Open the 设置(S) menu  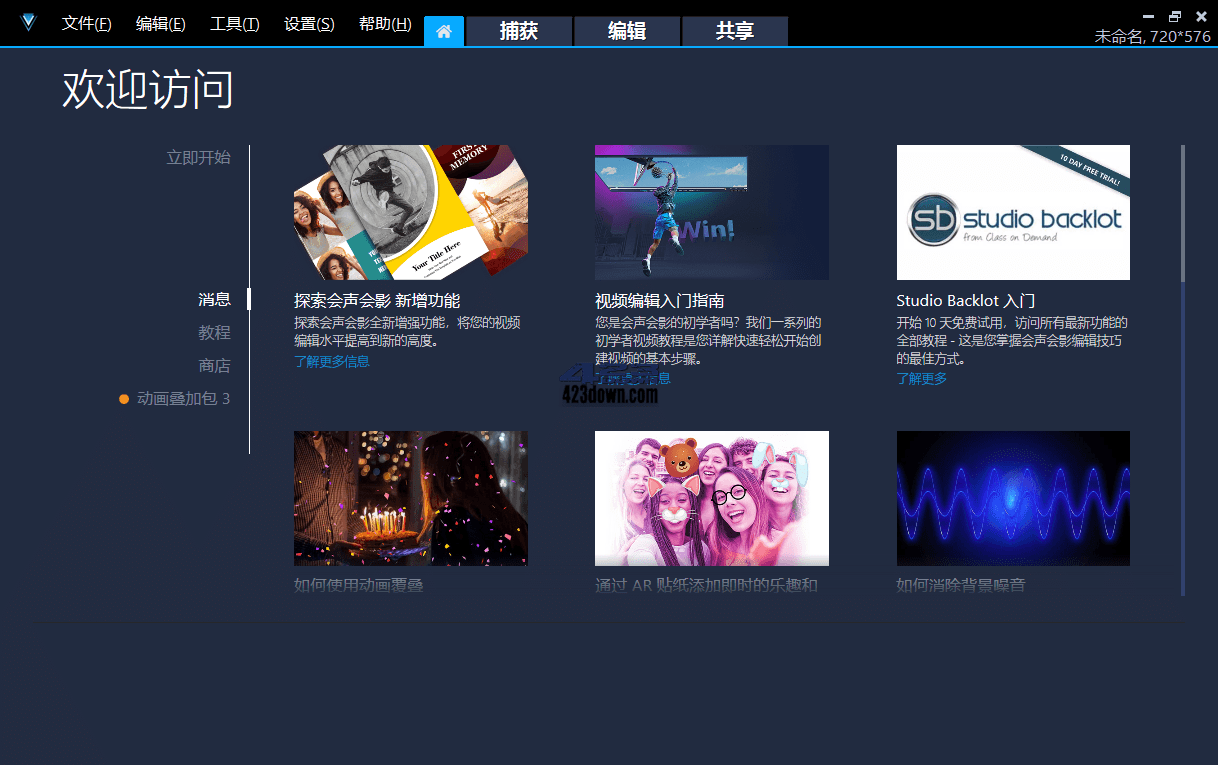click(308, 23)
